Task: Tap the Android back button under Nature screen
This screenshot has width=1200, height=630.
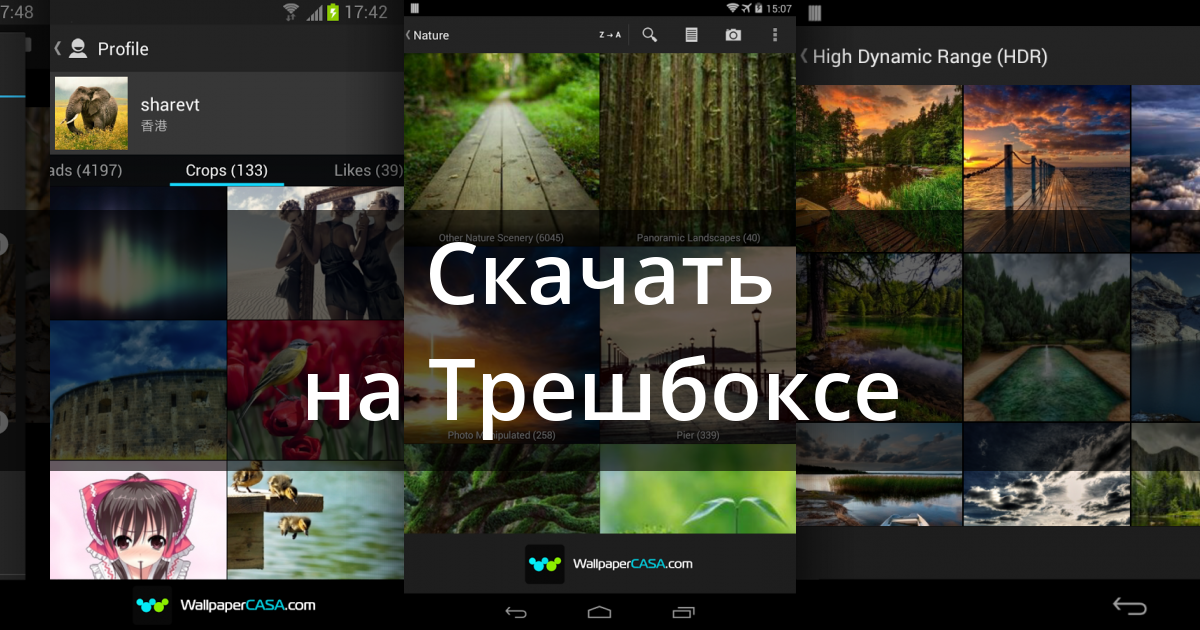Action: pyautogui.click(x=516, y=611)
